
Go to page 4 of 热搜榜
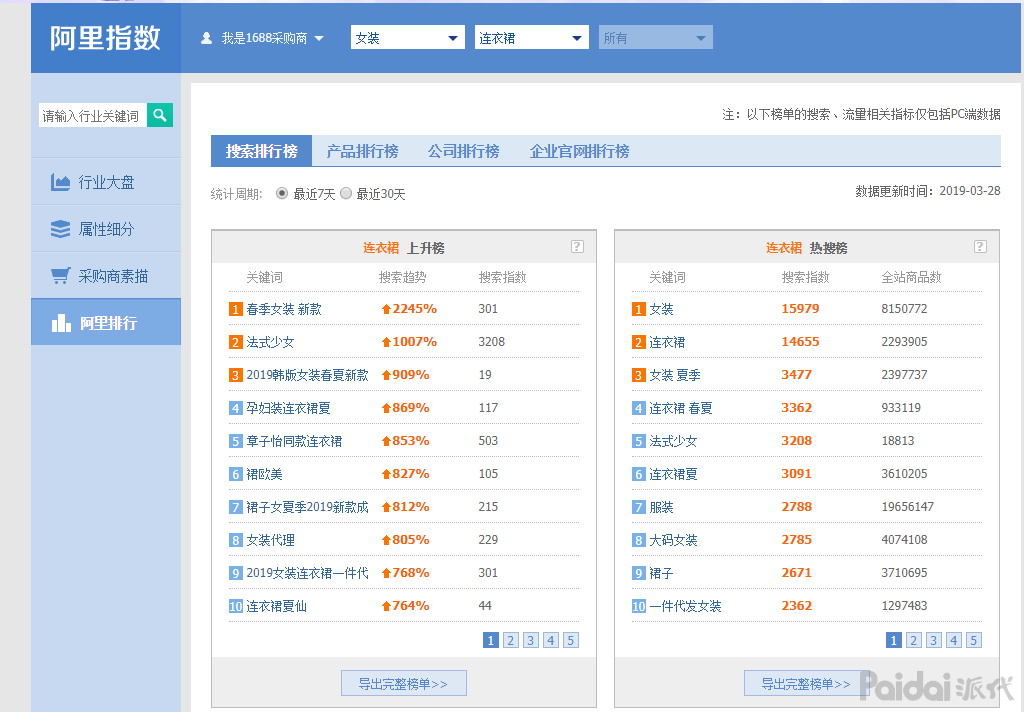954,640
